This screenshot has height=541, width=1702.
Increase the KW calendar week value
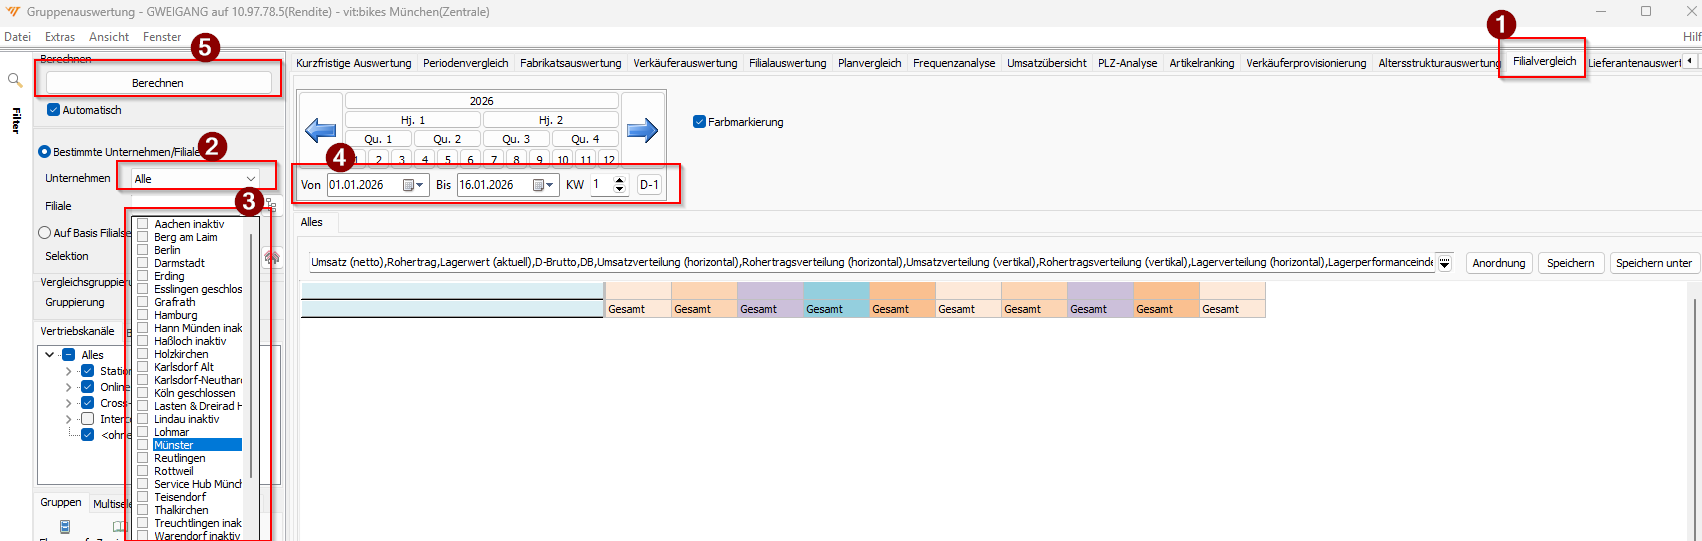pyautogui.click(x=619, y=180)
